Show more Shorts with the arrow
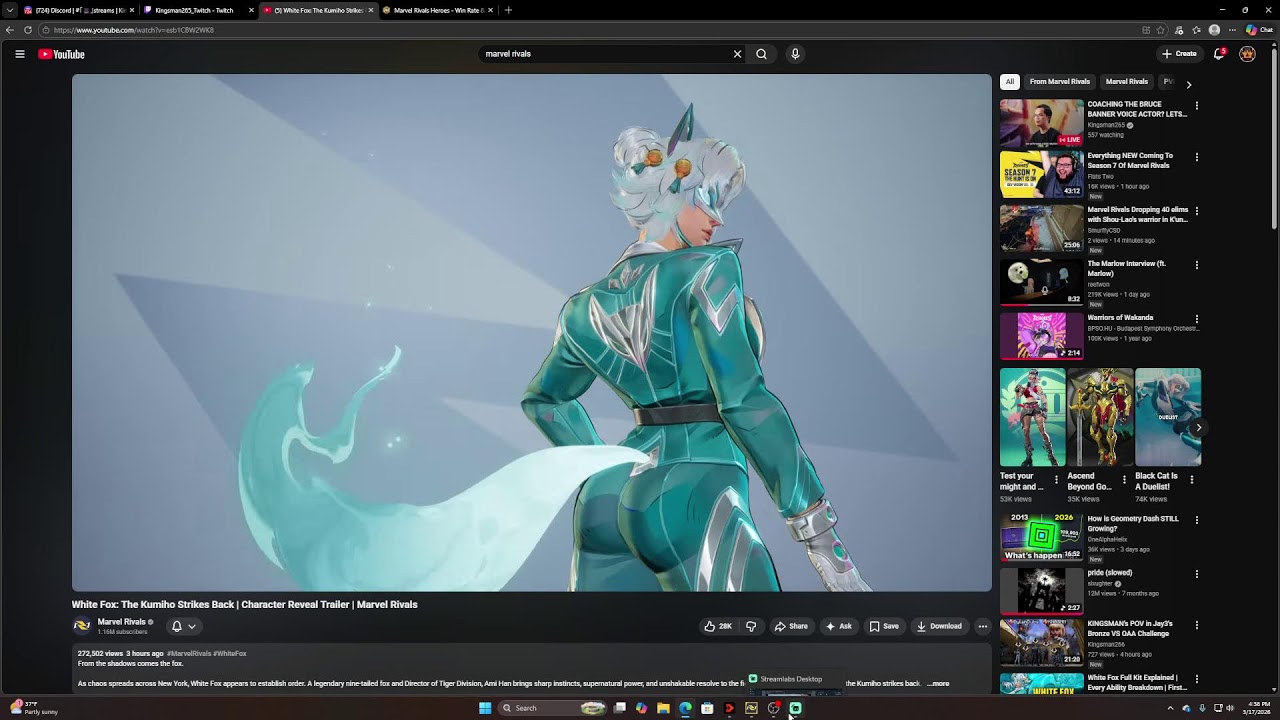 pyautogui.click(x=1199, y=428)
